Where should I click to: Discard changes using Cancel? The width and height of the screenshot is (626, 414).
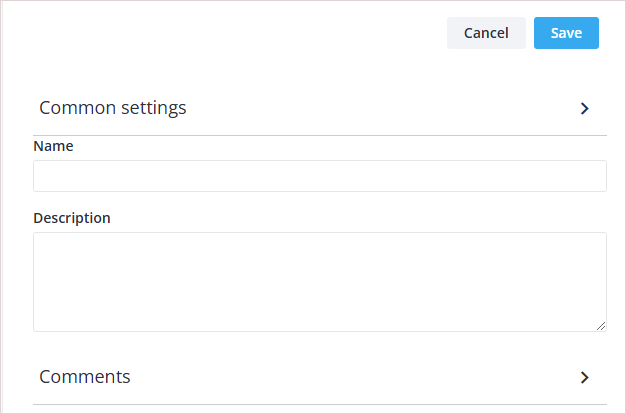click(486, 33)
